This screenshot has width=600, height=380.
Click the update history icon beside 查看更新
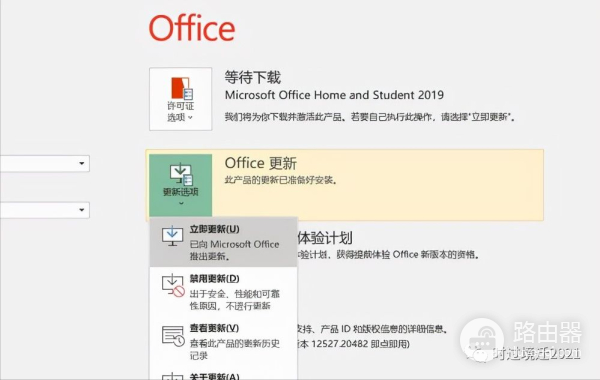[173, 336]
